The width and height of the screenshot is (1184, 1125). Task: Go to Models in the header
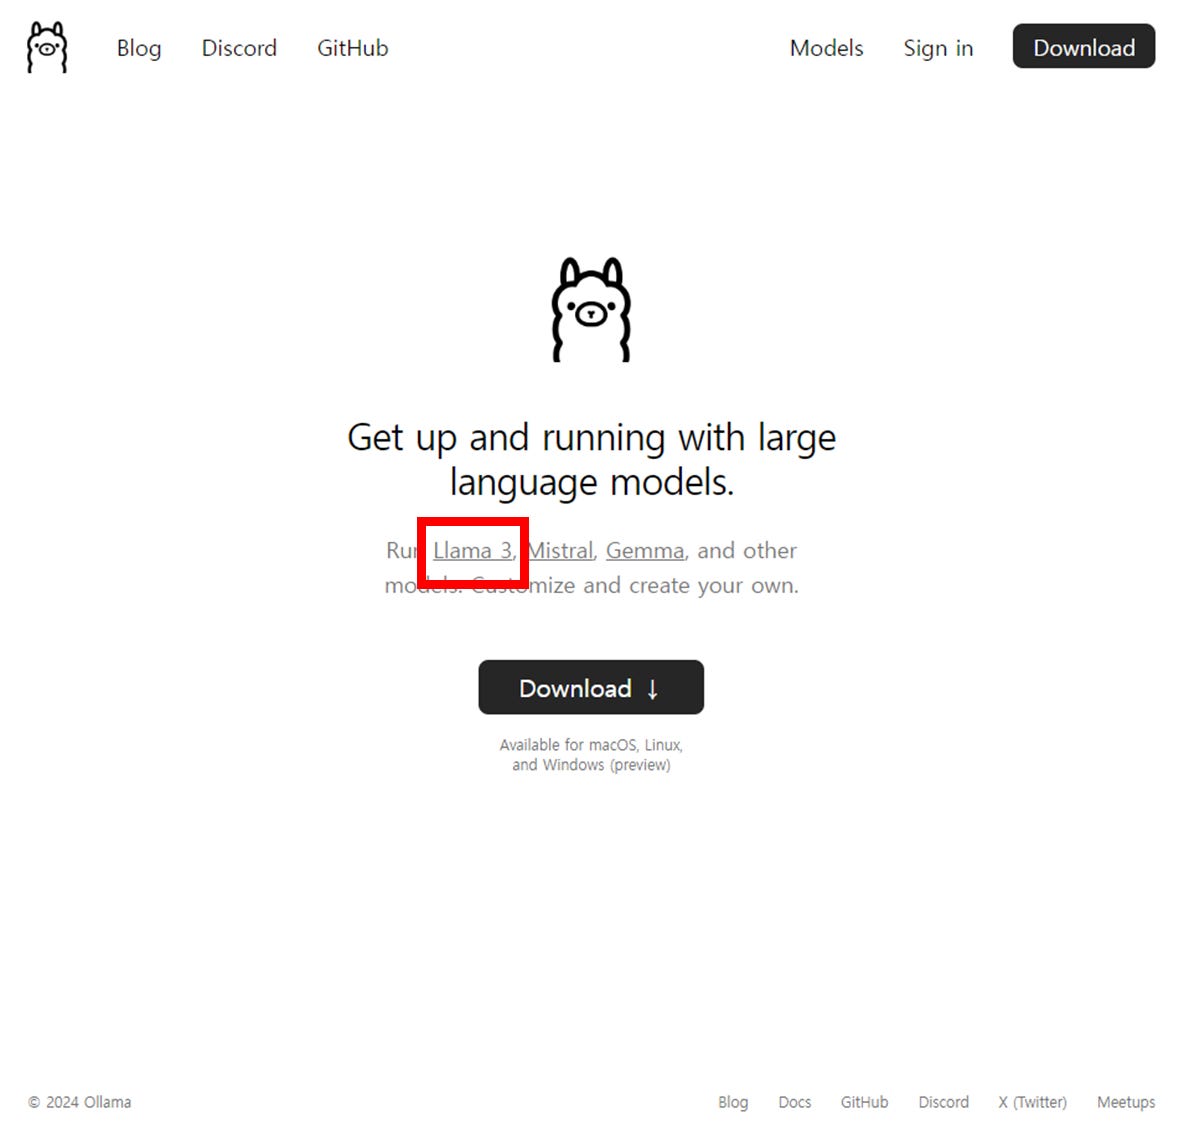tap(826, 48)
